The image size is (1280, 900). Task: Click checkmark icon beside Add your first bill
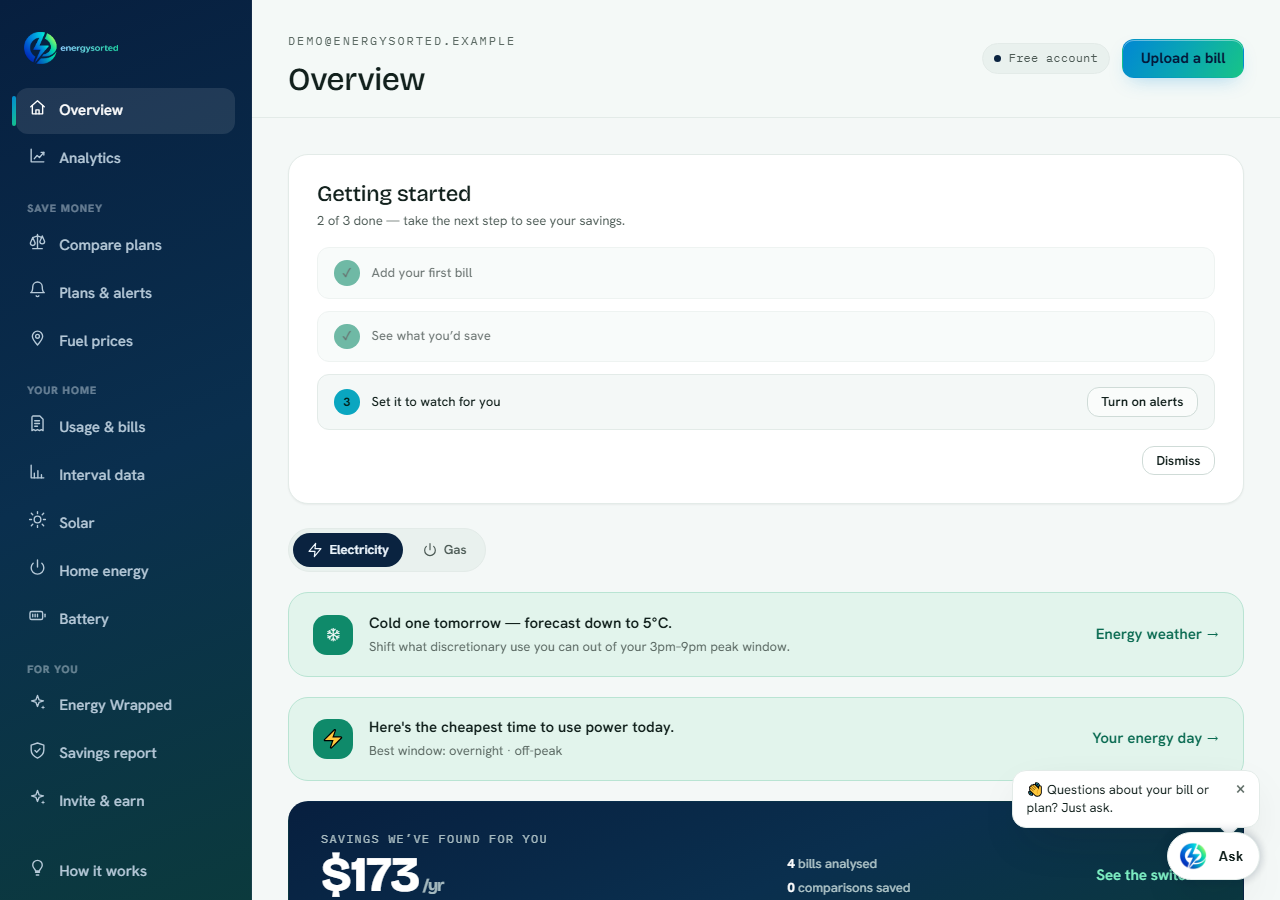point(347,273)
